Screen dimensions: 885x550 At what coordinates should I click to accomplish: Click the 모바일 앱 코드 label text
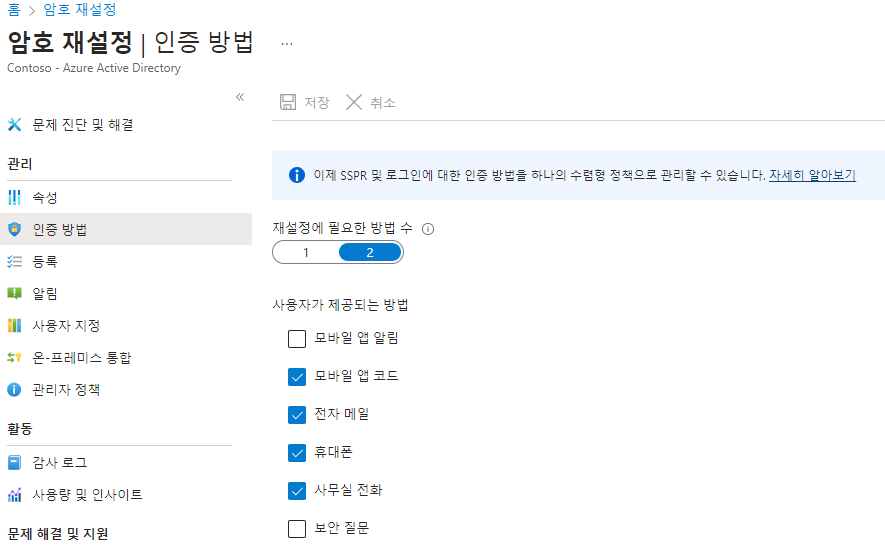(356, 376)
